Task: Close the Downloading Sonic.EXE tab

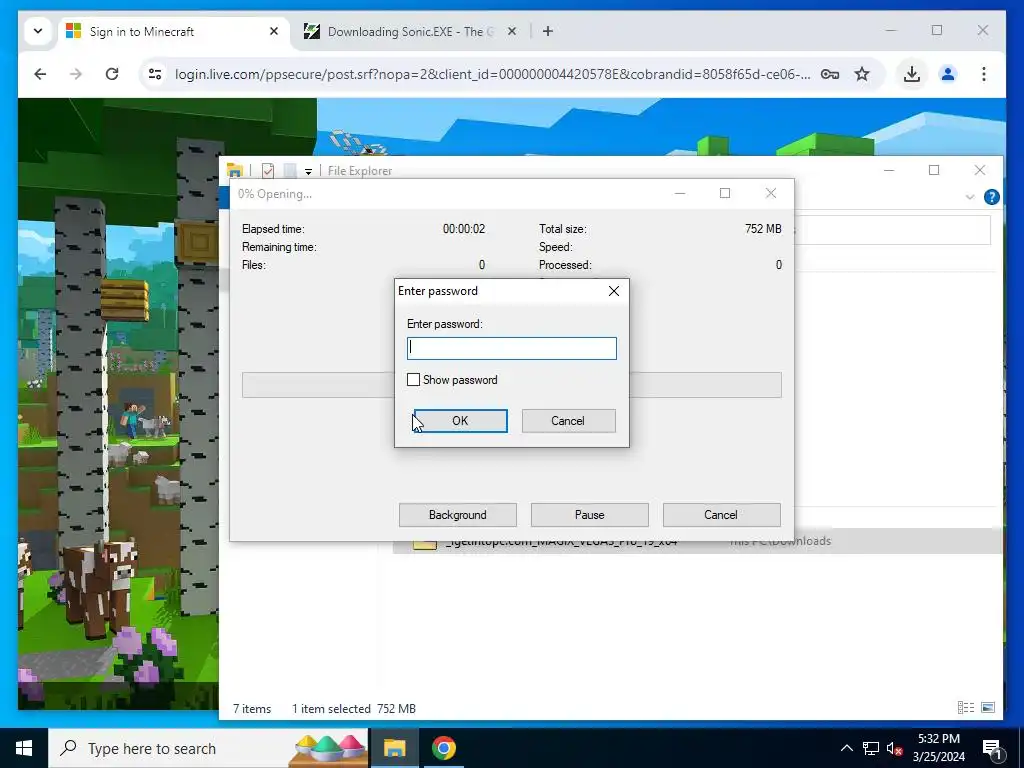Action: click(x=512, y=31)
